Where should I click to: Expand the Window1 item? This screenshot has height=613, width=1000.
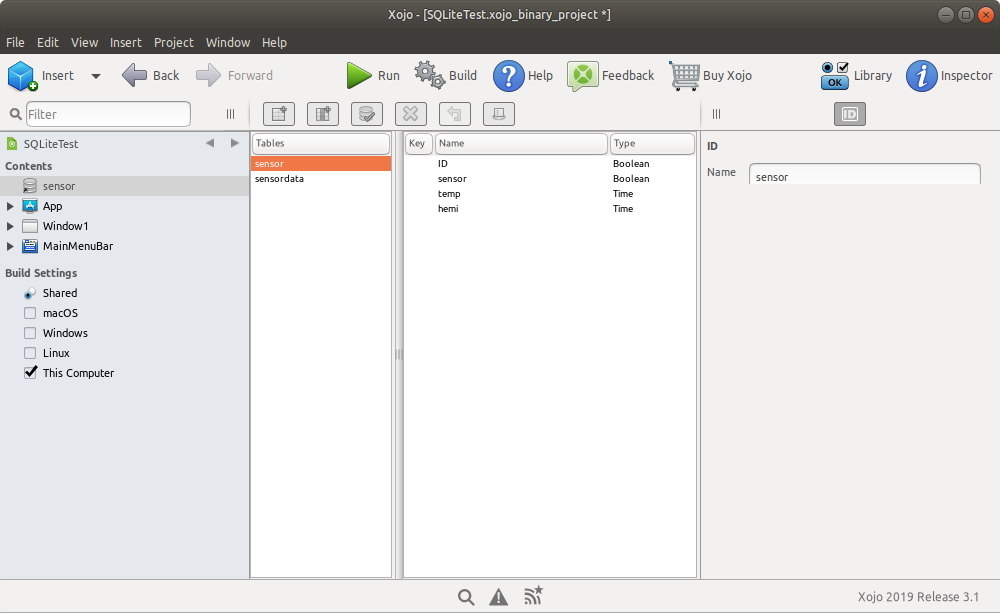[x=10, y=226]
